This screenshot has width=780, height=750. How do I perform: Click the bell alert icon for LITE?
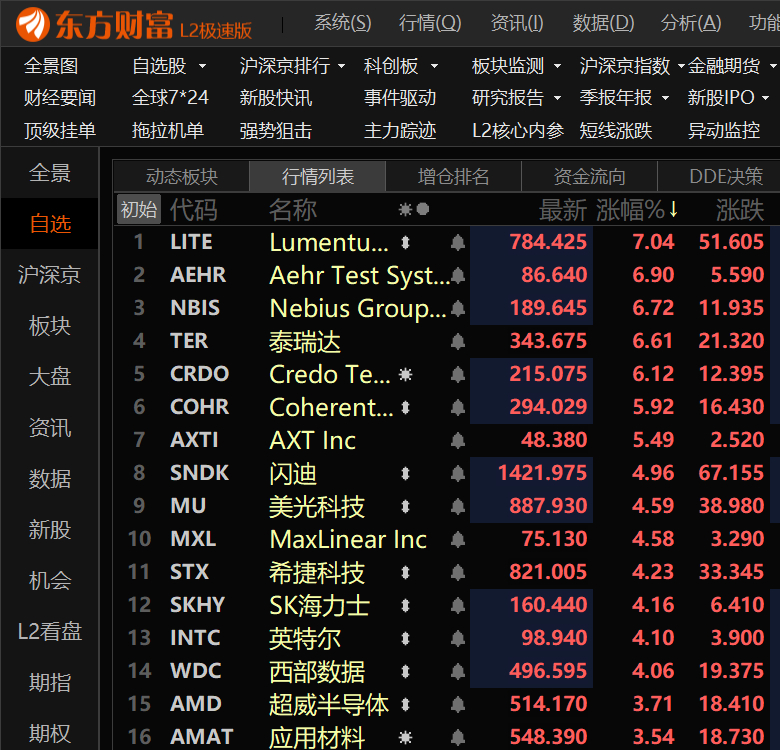[x=458, y=243]
